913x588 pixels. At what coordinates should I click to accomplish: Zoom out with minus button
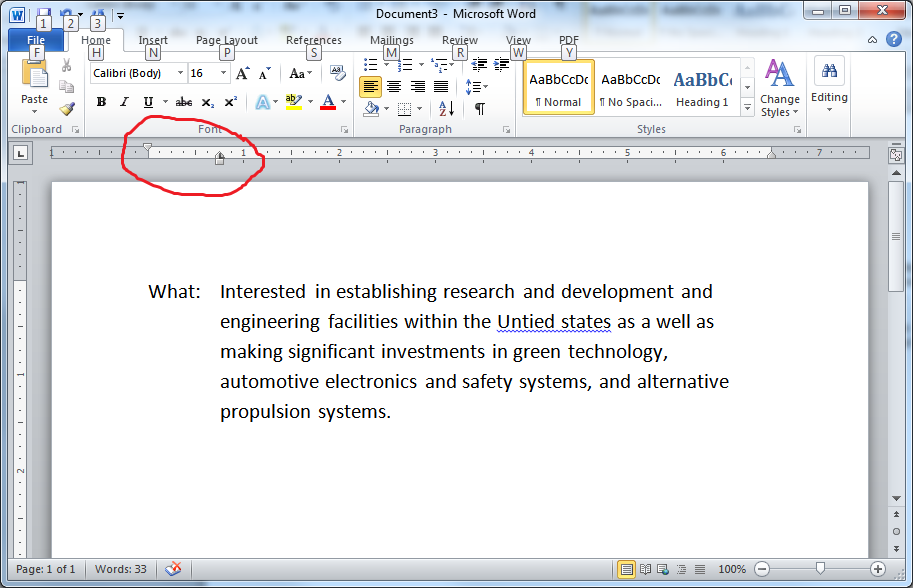click(x=762, y=569)
